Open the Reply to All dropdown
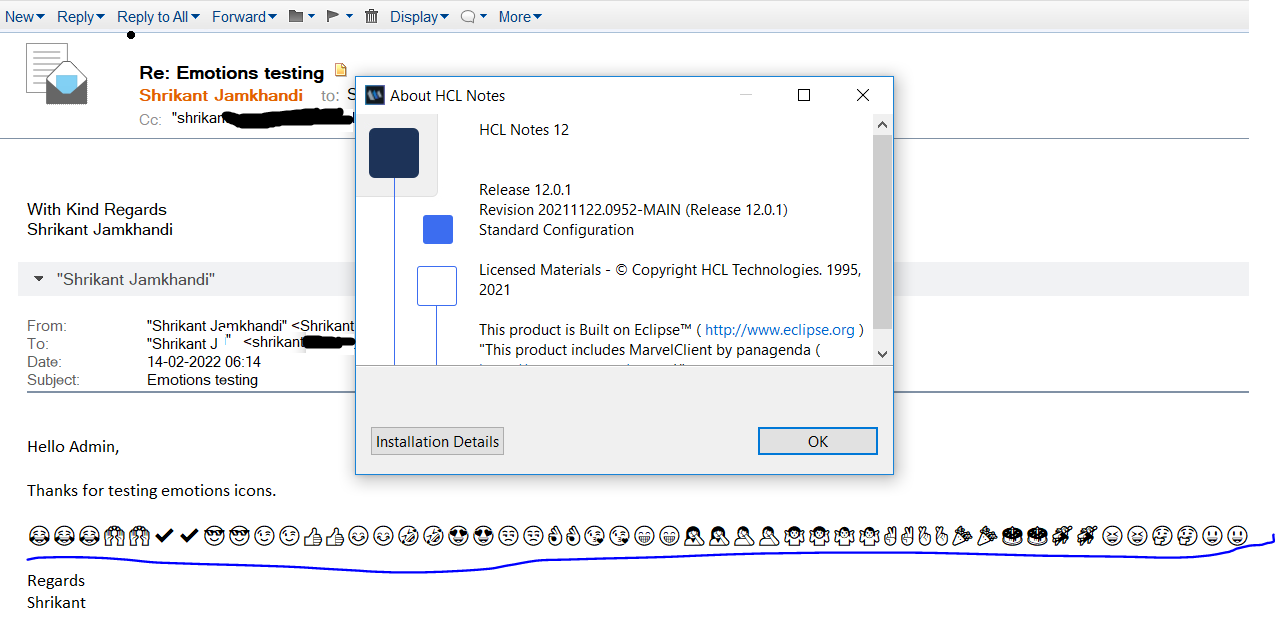The height and width of the screenshot is (620, 1275). pyautogui.click(x=158, y=16)
